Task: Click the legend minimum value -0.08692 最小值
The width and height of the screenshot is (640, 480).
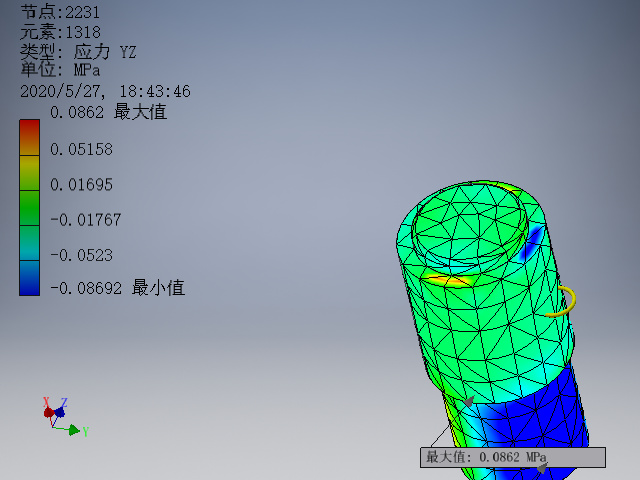Action: tap(118, 288)
